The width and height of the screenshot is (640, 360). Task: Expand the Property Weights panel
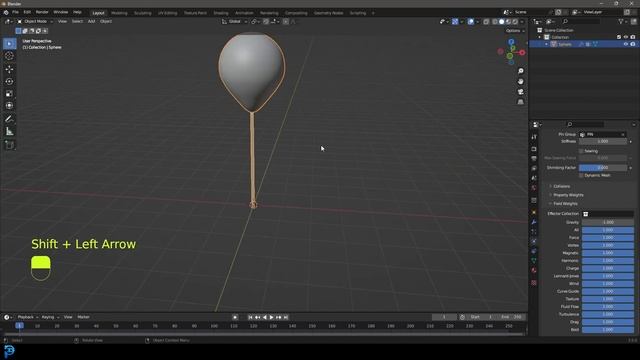[567, 195]
